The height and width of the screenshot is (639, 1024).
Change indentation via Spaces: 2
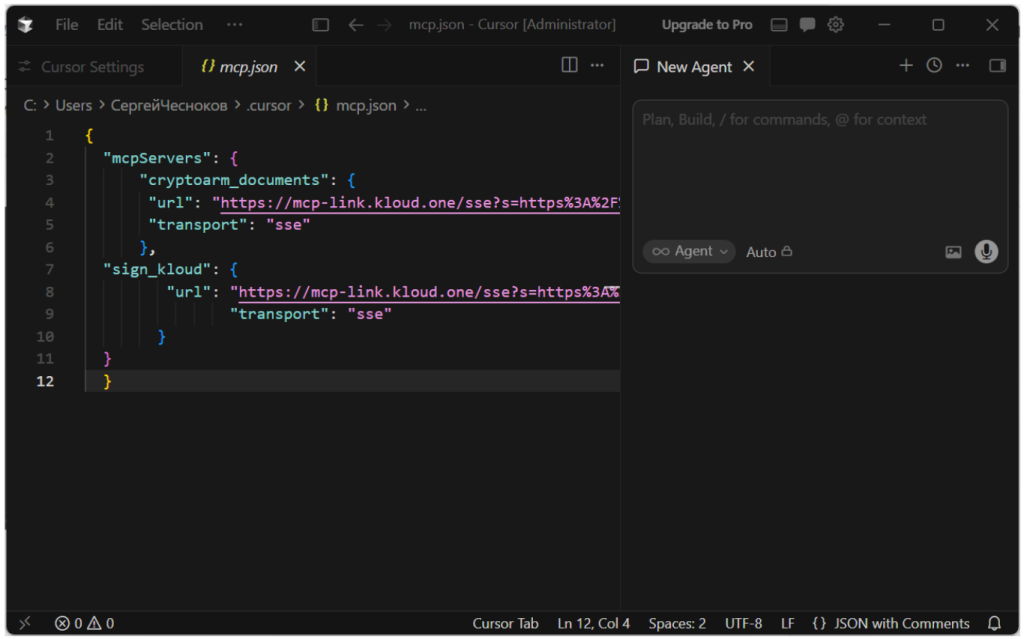[677, 623]
